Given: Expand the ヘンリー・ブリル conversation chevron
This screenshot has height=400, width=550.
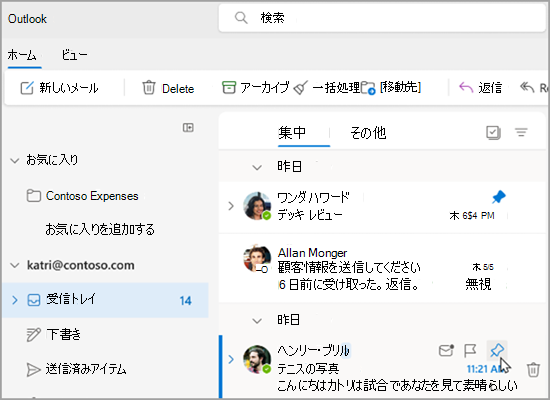Looking at the screenshot, I should click(231, 359).
